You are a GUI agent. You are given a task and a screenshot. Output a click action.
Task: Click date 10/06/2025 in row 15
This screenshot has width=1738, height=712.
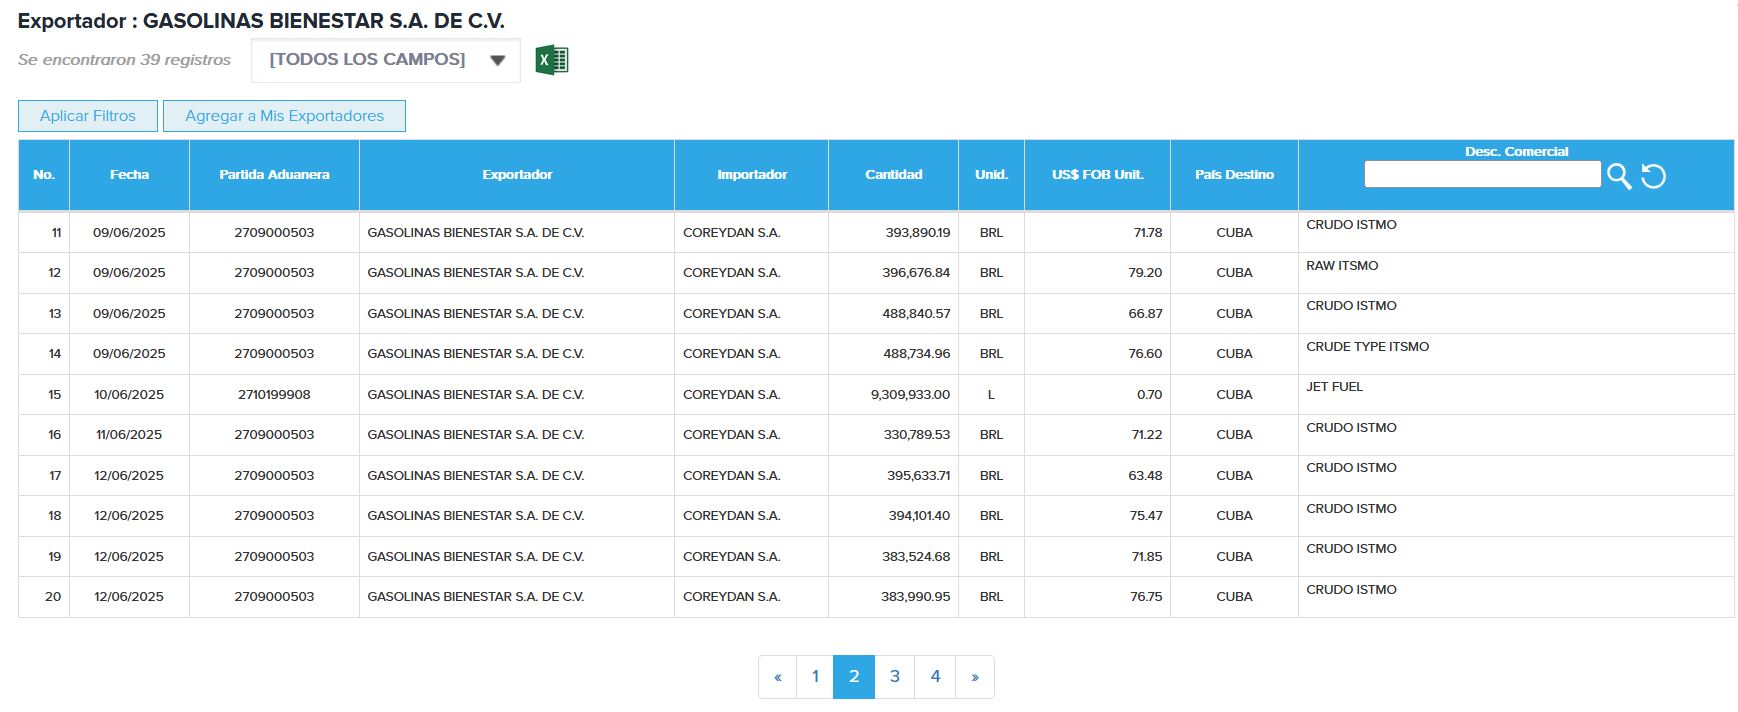[129, 395]
